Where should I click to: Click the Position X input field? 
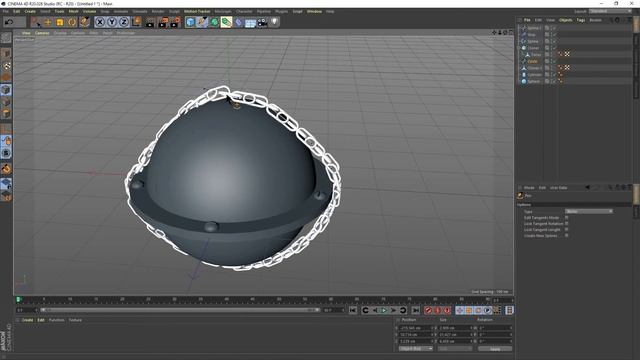[x=416, y=328]
